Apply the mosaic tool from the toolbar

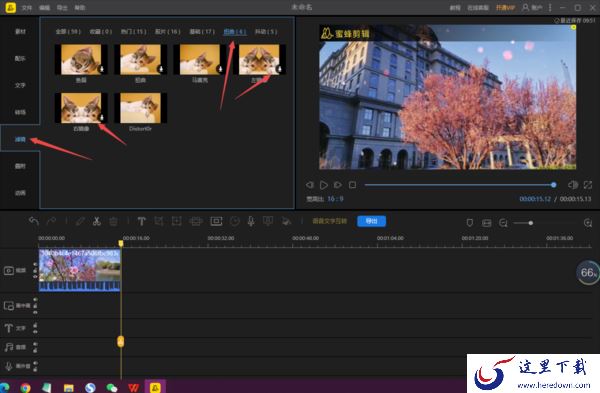[196, 221]
